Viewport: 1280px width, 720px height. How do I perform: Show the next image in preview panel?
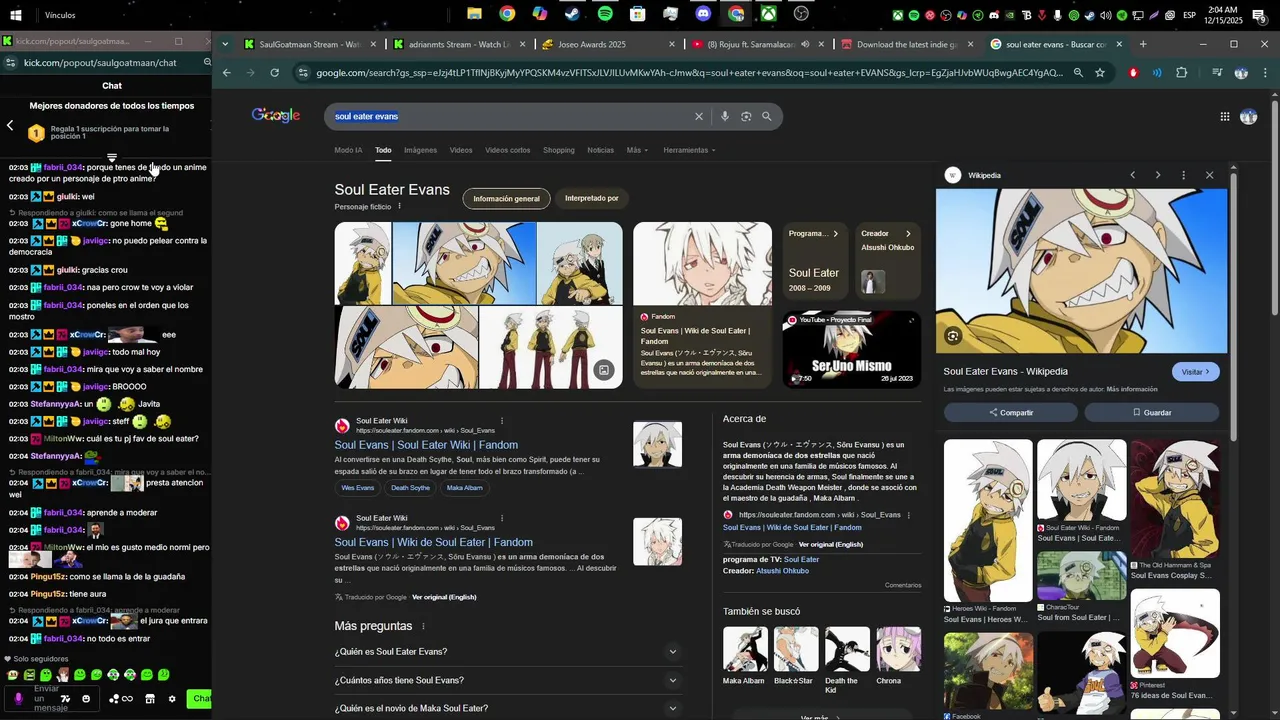pyautogui.click(x=1158, y=175)
